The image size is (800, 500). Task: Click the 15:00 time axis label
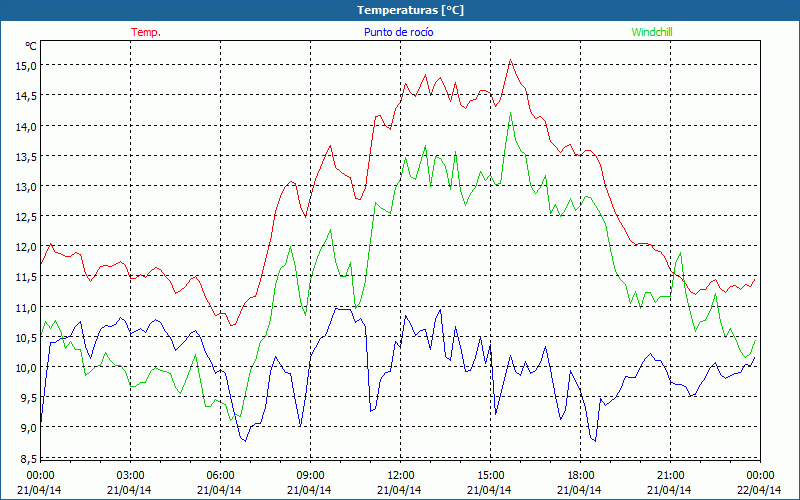point(490,476)
